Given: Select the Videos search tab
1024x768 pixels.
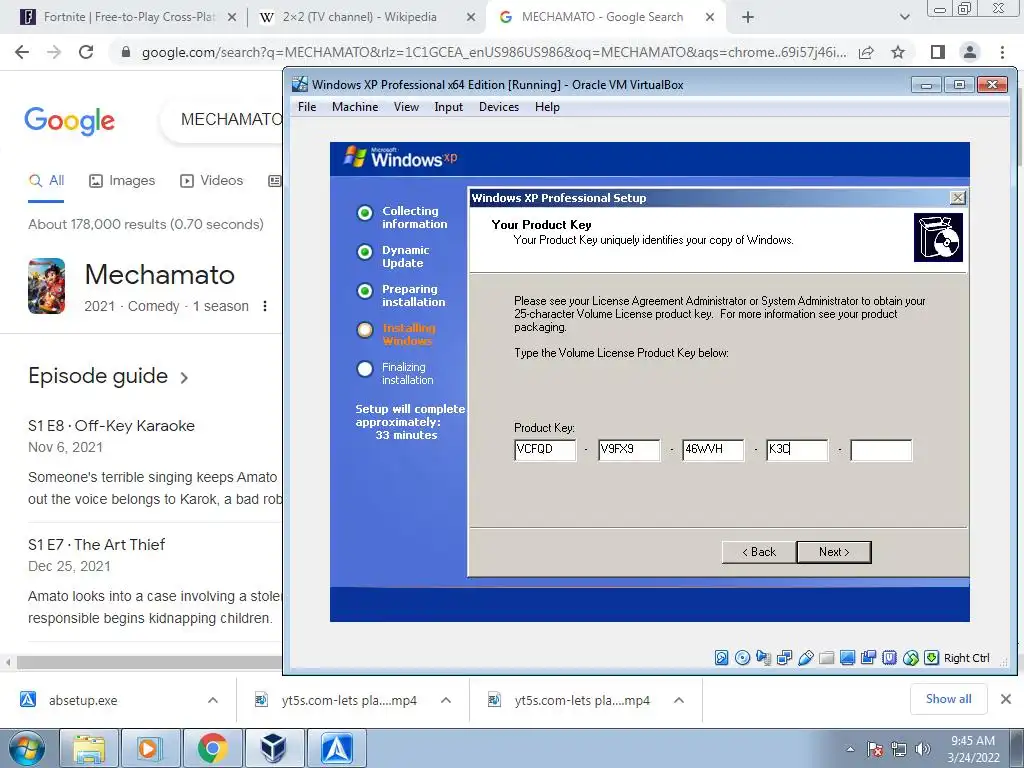Looking at the screenshot, I should [212, 181].
